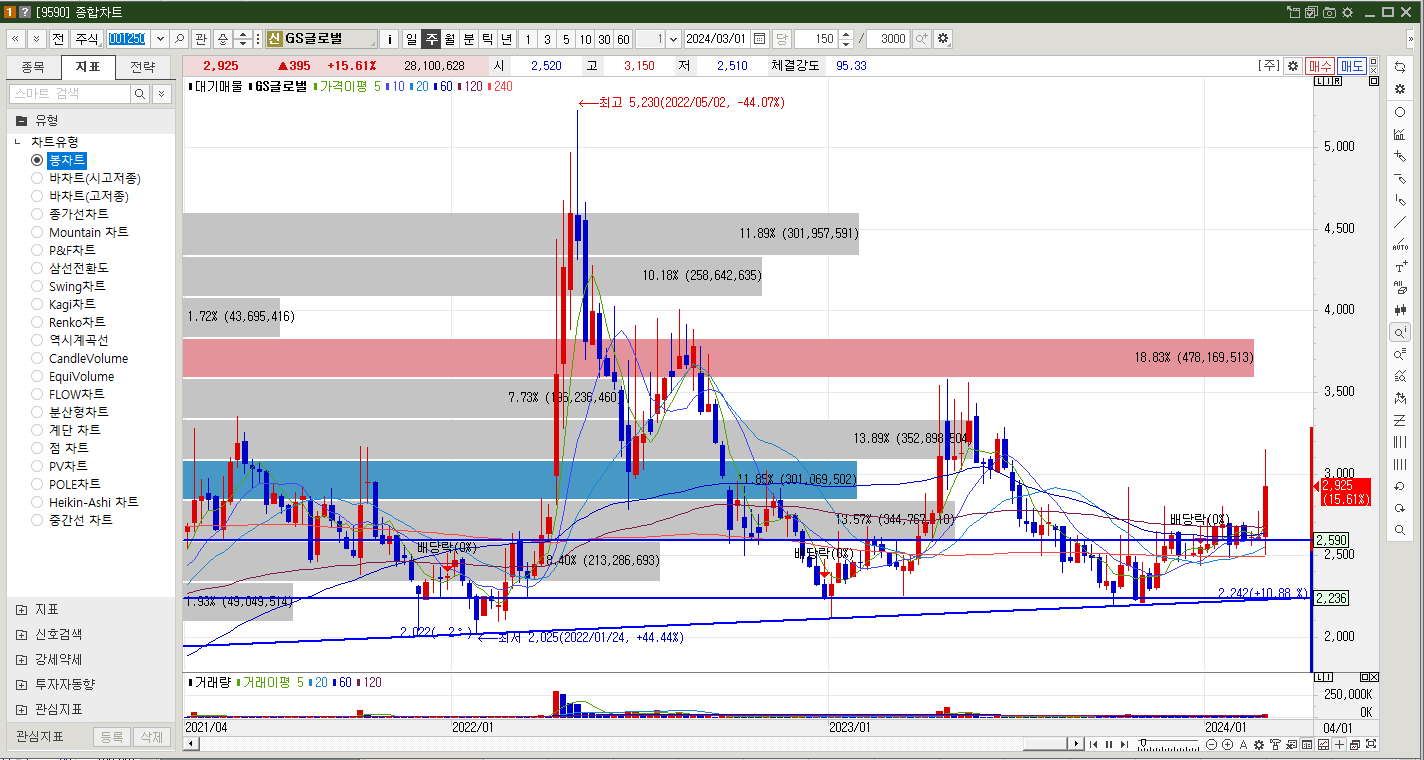Click the highlighted magnifier info tool

point(1400,332)
